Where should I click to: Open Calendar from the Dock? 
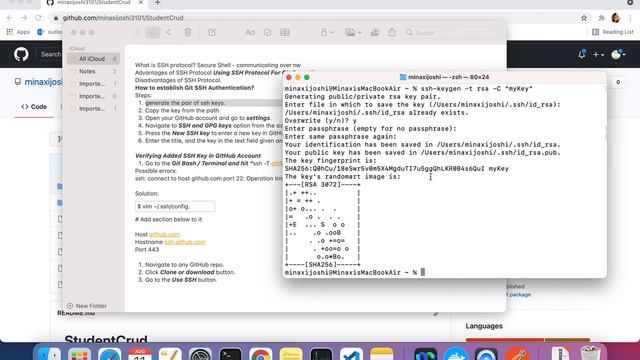pos(140,354)
